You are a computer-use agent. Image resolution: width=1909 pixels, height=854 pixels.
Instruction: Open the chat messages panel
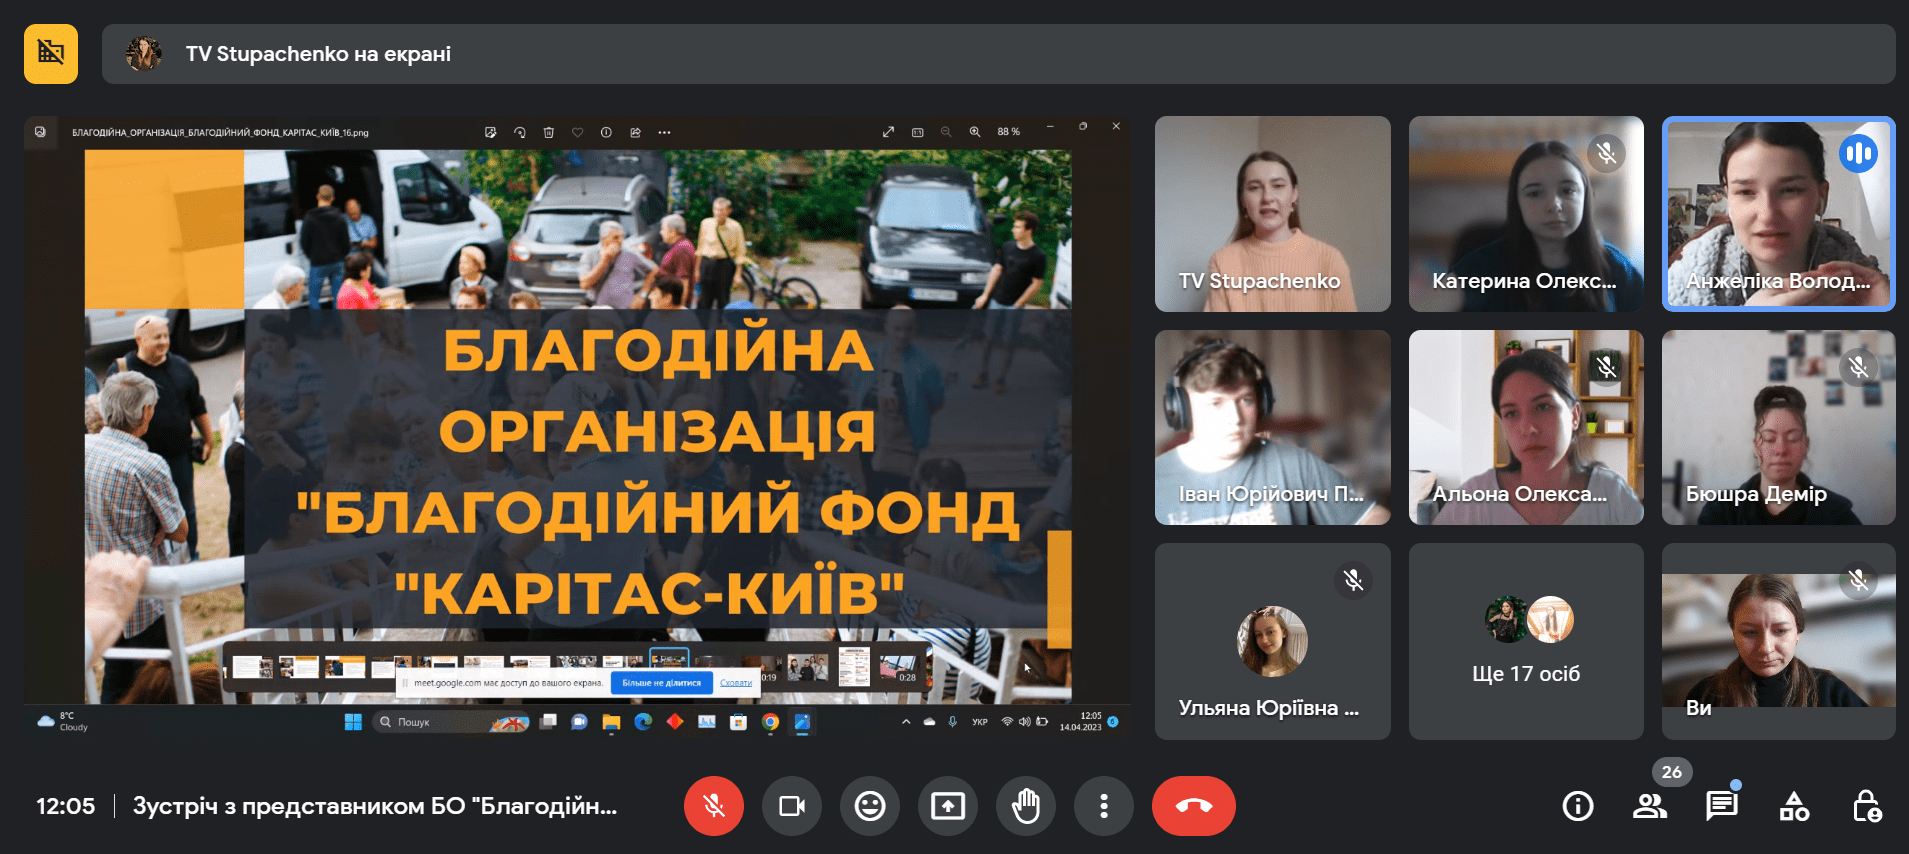pos(1721,806)
